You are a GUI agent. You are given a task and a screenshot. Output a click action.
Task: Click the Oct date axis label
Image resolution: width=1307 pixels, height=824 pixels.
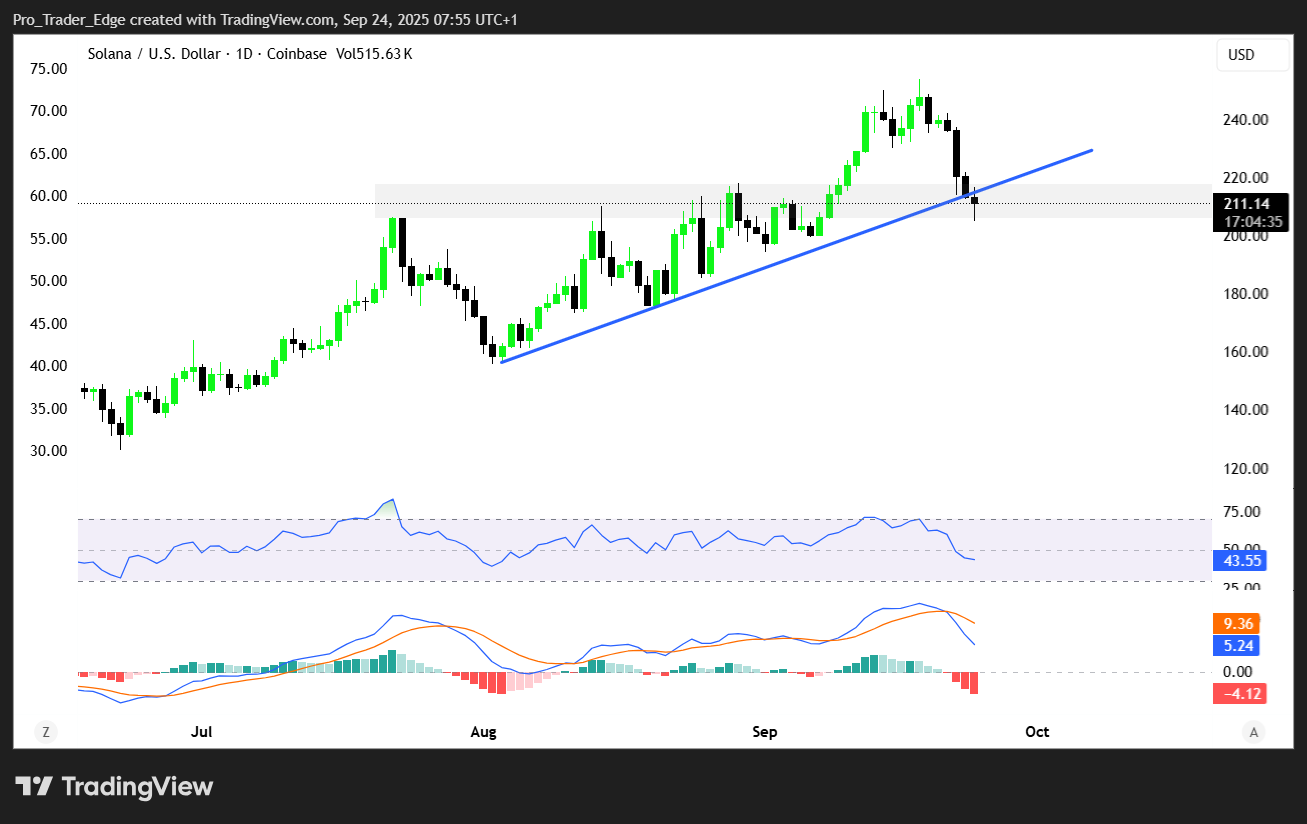pyautogui.click(x=1037, y=732)
